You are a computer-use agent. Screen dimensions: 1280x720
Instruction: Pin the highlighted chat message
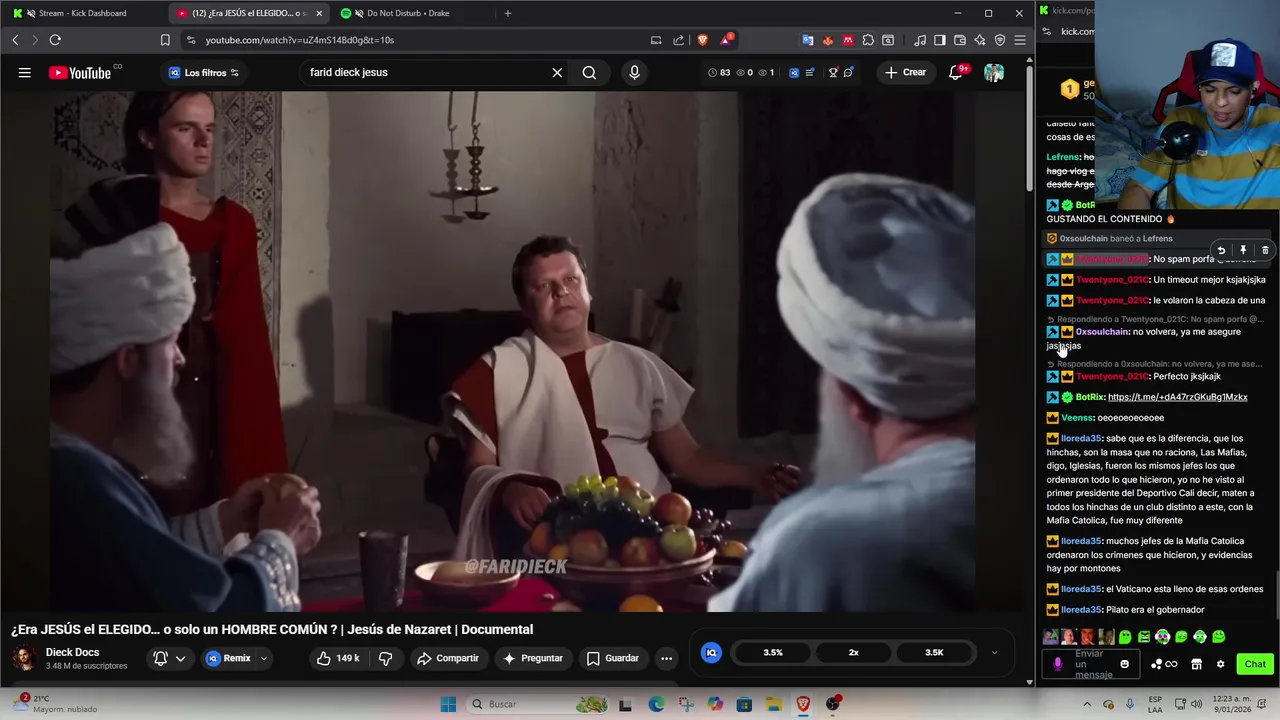click(1243, 250)
